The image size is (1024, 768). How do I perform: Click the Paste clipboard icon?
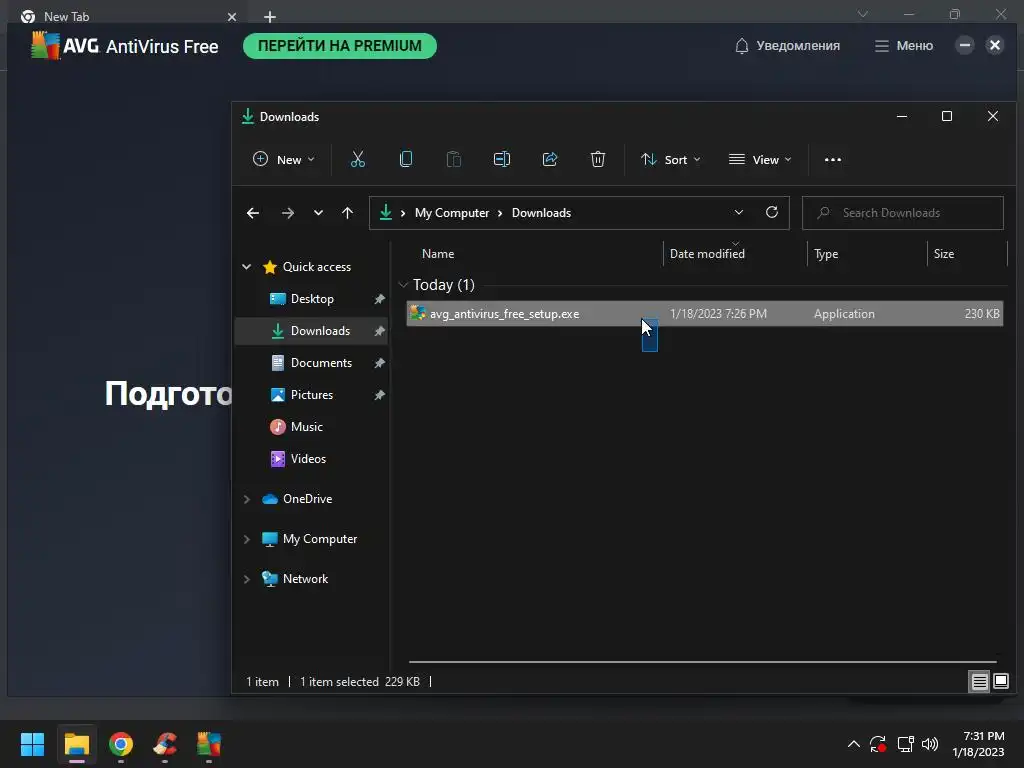[453, 159]
